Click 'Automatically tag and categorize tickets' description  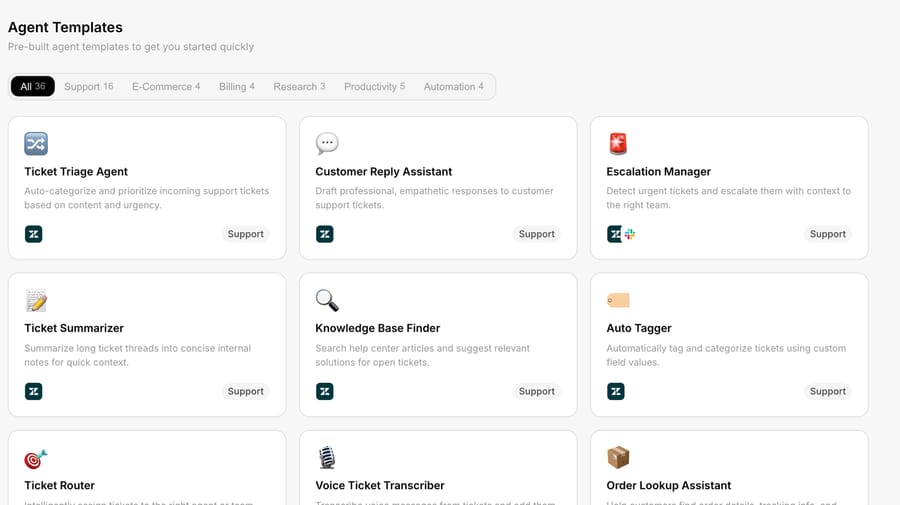pos(726,355)
